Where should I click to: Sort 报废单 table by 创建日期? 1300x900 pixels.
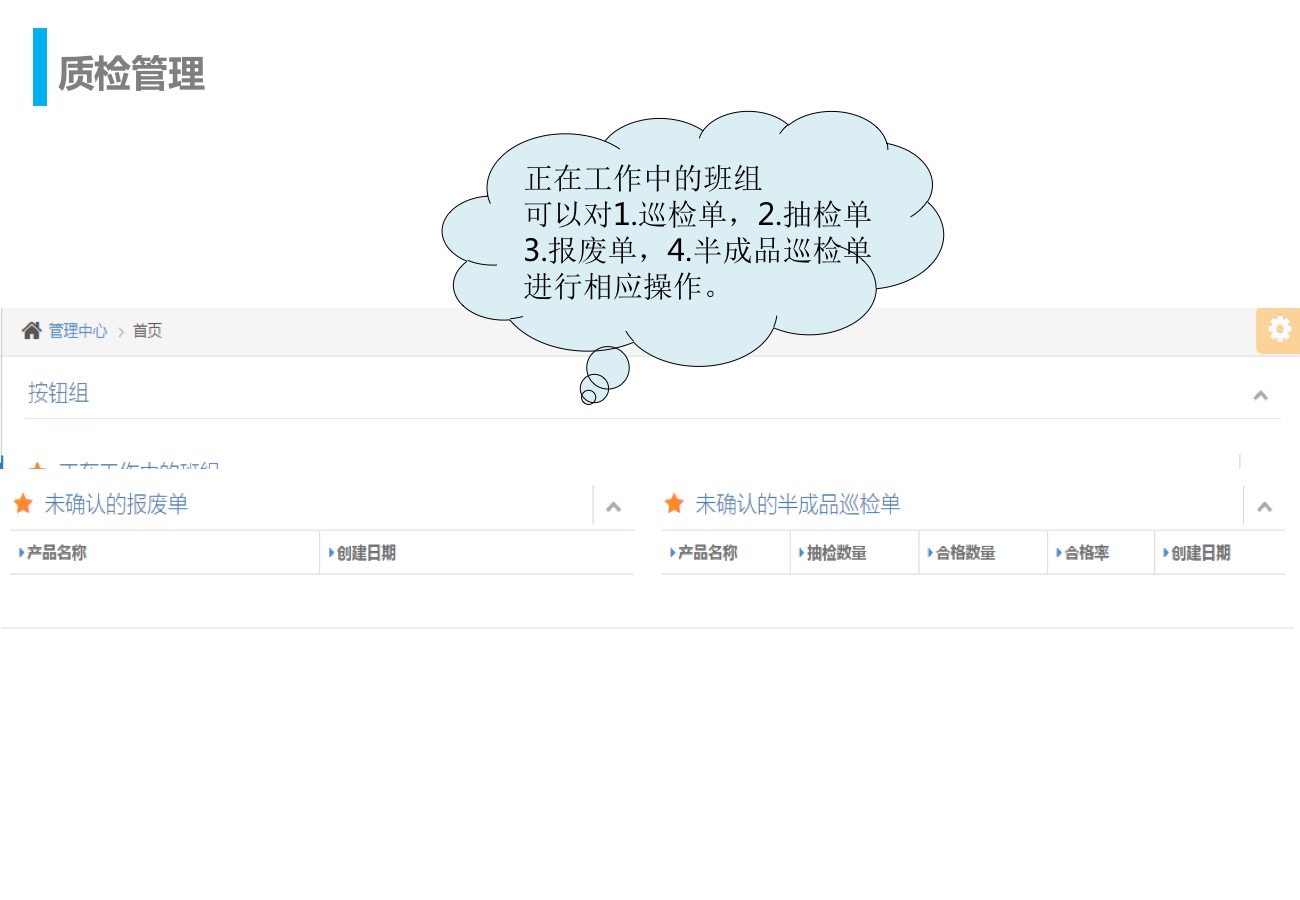point(366,553)
